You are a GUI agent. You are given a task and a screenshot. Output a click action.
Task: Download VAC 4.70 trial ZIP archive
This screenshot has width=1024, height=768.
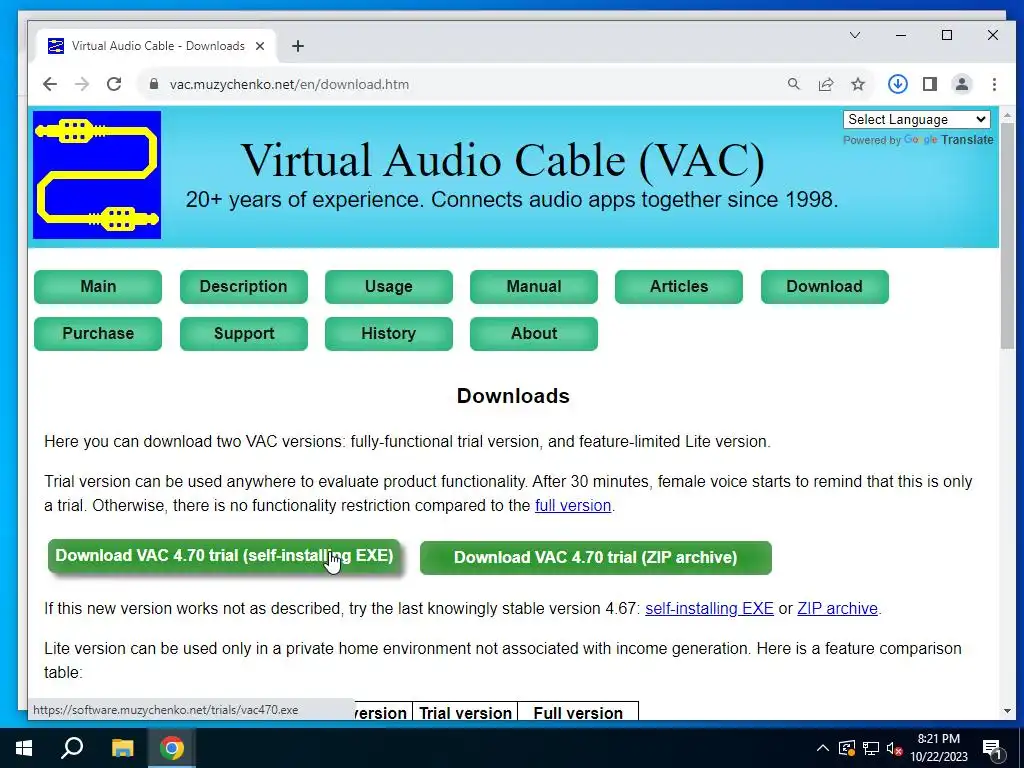click(596, 558)
